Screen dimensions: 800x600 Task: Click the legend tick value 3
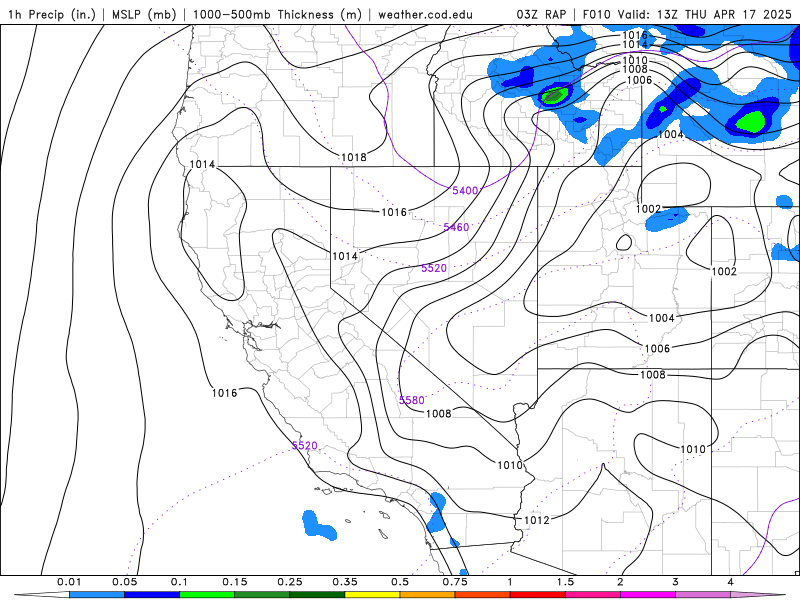(676, 582)
